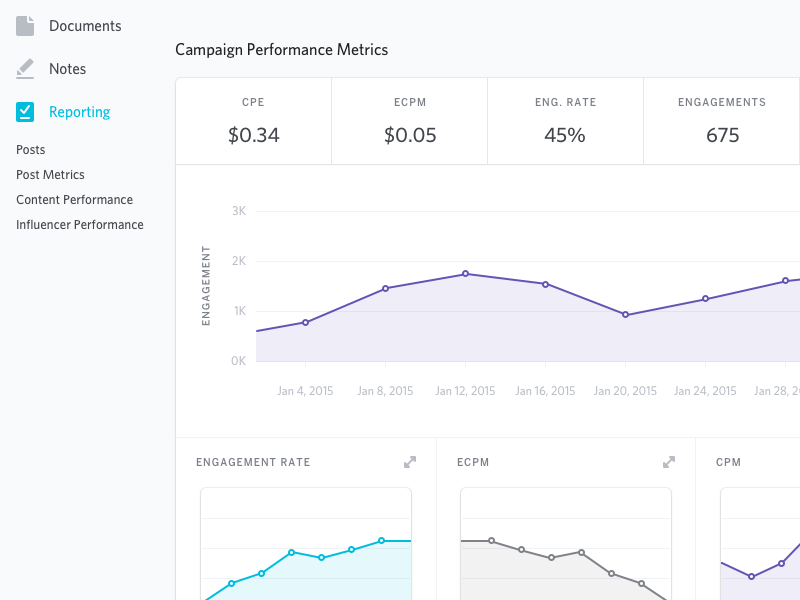Viewport: 800px width, 600px height.
Task: Select Reporting in the sidebar
Action: [79, 112]
